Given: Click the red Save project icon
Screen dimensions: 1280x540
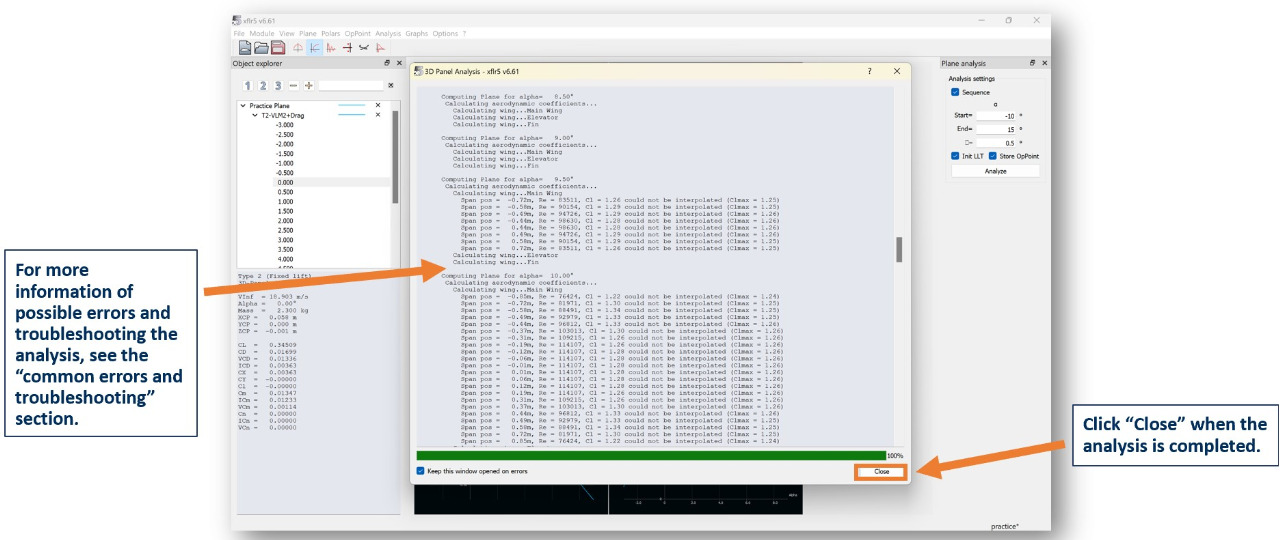Looking at the screenshot, I should [x=278, y=47].
